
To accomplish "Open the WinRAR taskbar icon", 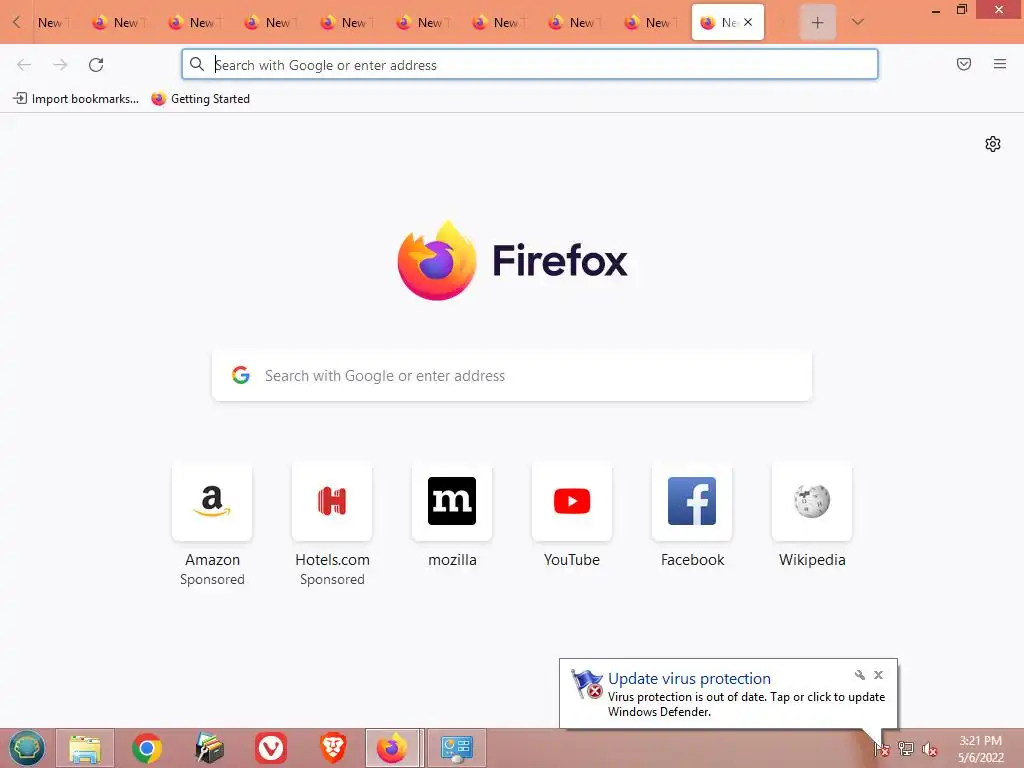I will click(x=209, y=748).
